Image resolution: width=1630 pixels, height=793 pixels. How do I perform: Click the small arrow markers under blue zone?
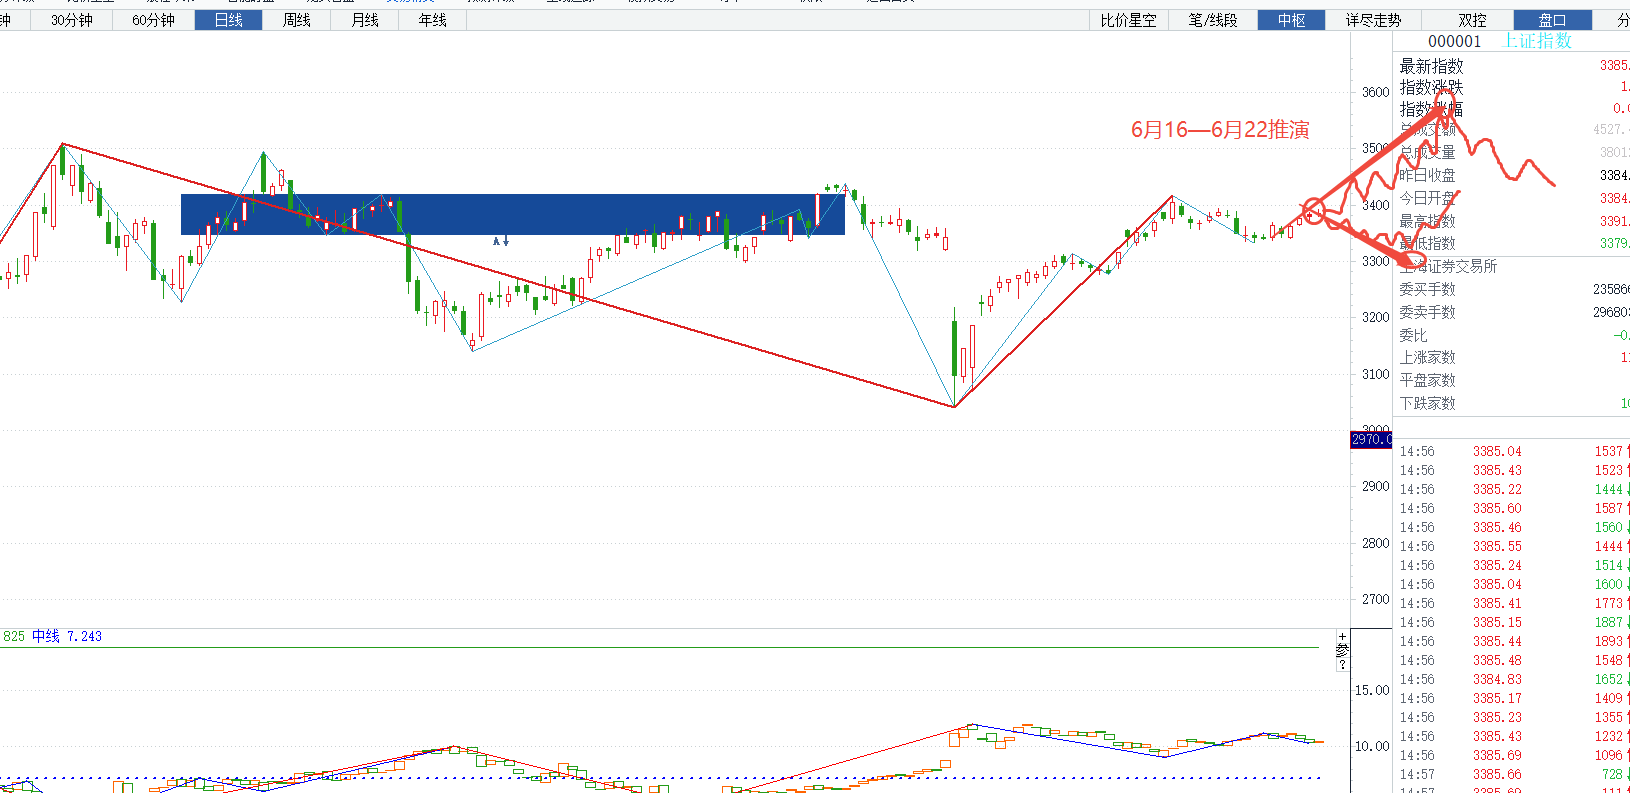(x=501, y=241)
